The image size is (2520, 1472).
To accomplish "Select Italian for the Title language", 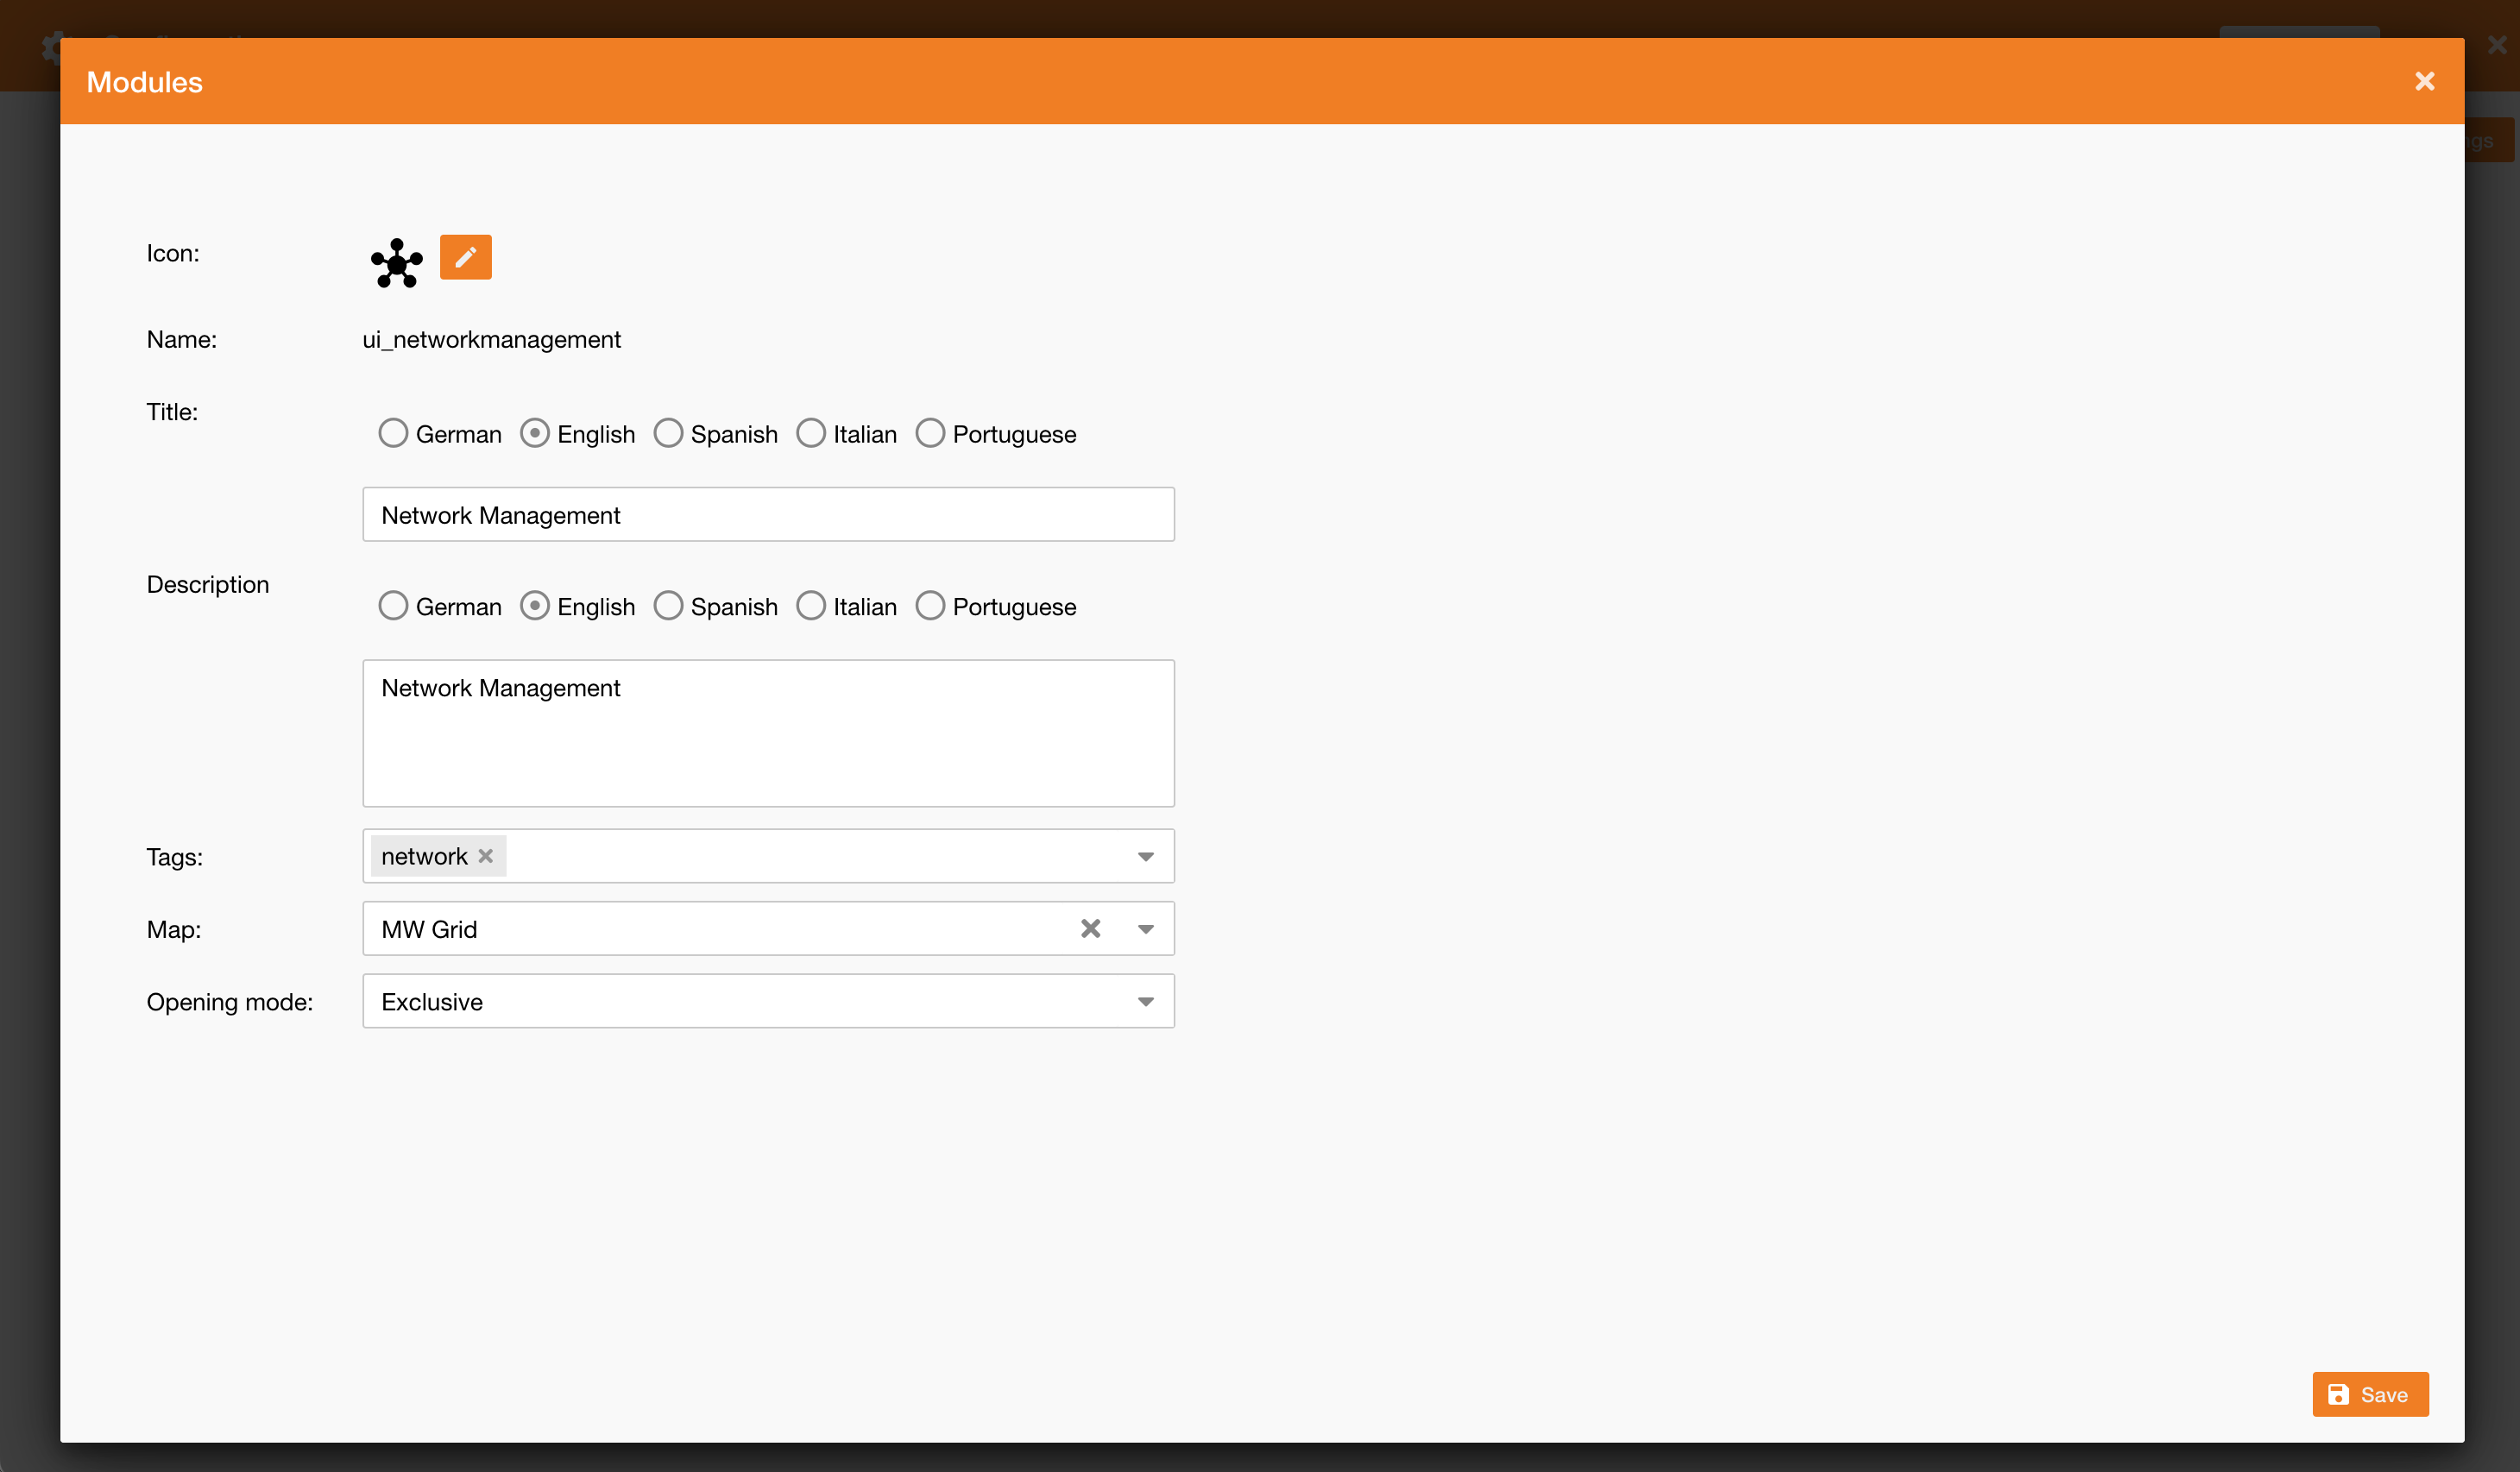I will pos(811,433).
